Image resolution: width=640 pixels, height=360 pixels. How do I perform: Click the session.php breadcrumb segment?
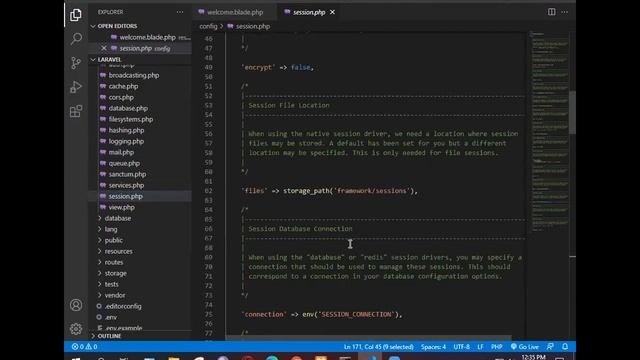pos(249,26)
